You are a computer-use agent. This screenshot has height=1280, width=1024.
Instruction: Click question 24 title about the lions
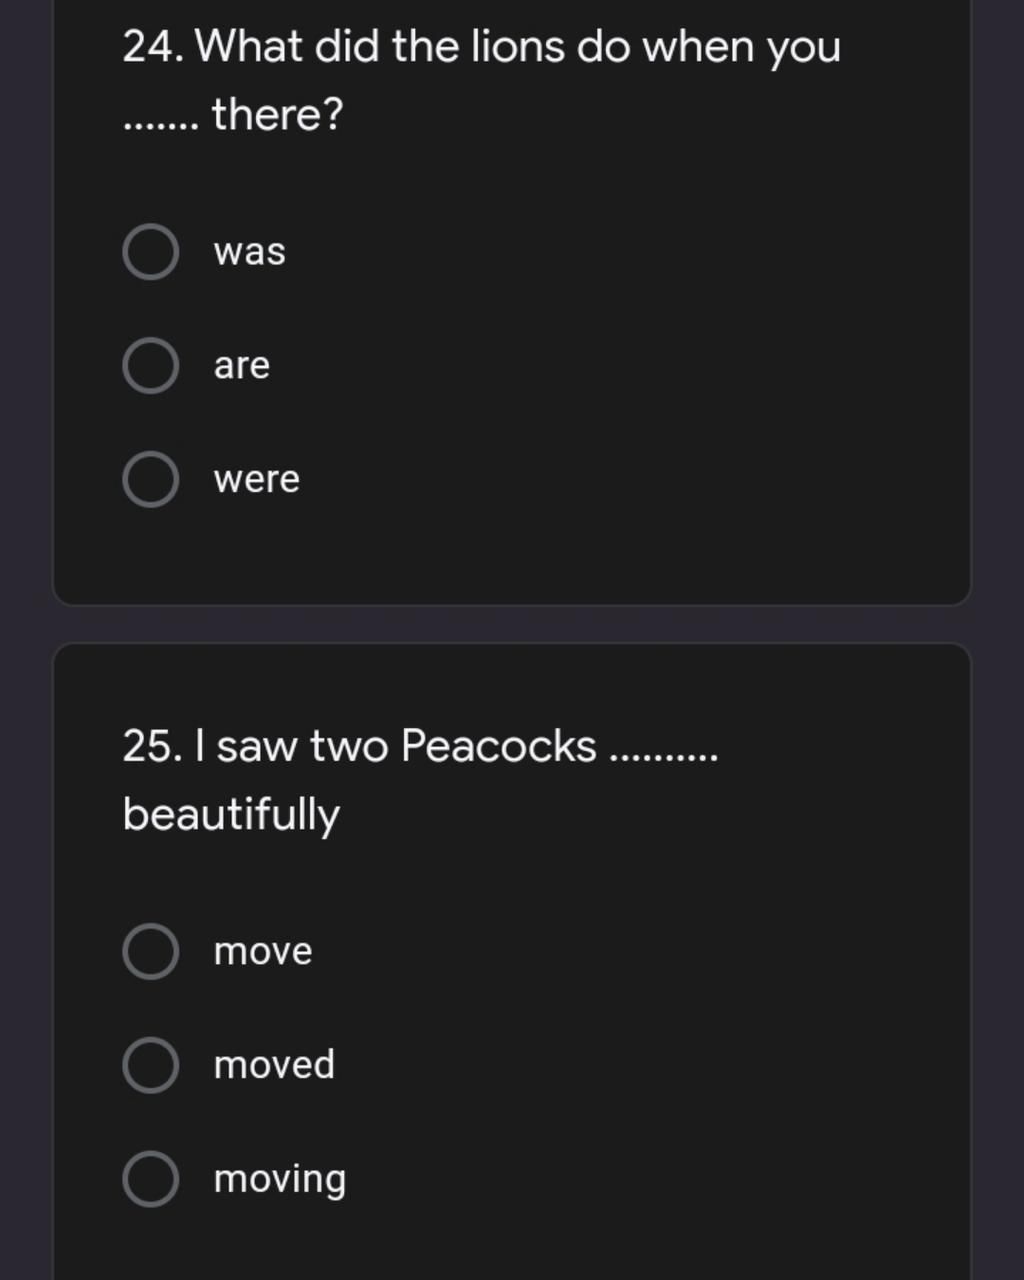click(482, 80)
